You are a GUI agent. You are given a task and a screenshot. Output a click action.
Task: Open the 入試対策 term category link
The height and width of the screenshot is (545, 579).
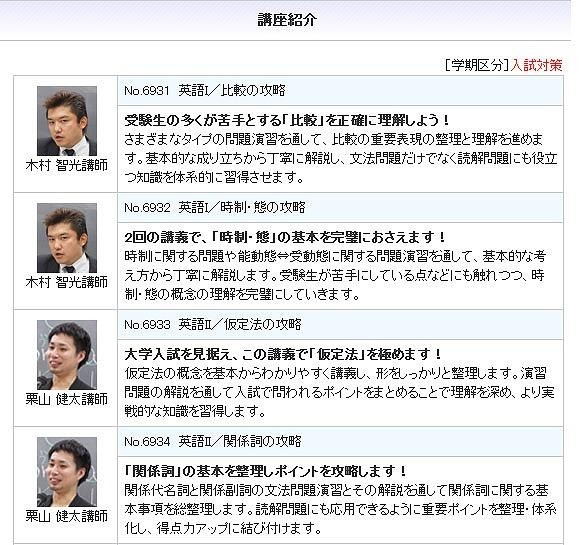pyautogui.click(x=537, y=65)
